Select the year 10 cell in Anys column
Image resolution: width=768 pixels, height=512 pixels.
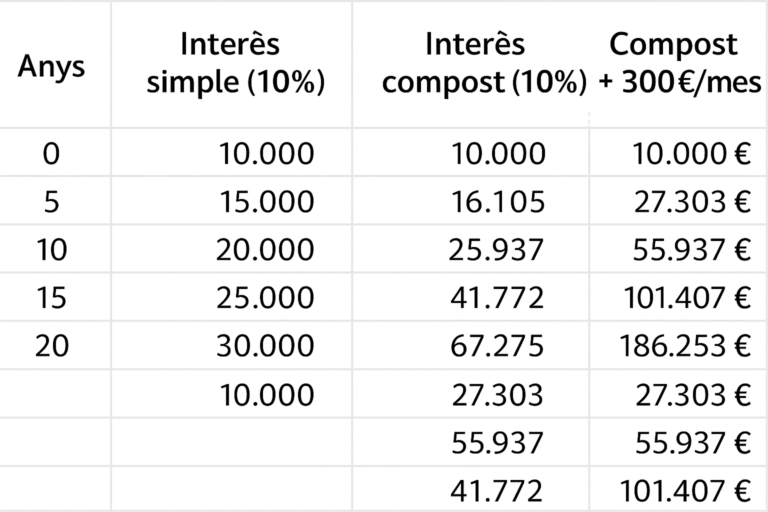(51, 250)
